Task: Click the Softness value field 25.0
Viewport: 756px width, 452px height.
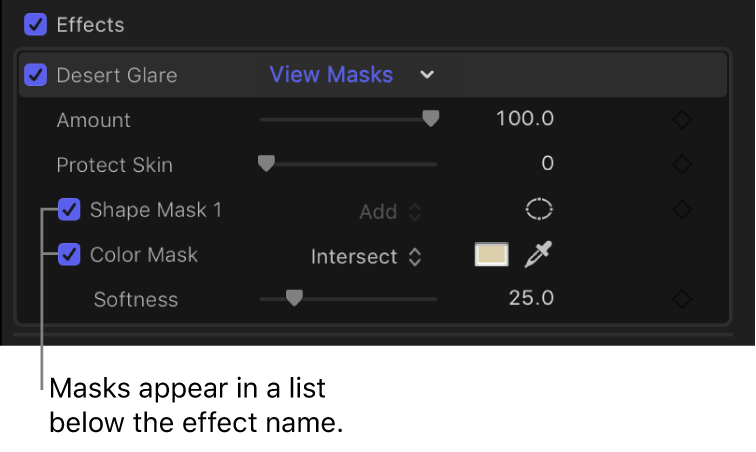Action: [531, 298]
